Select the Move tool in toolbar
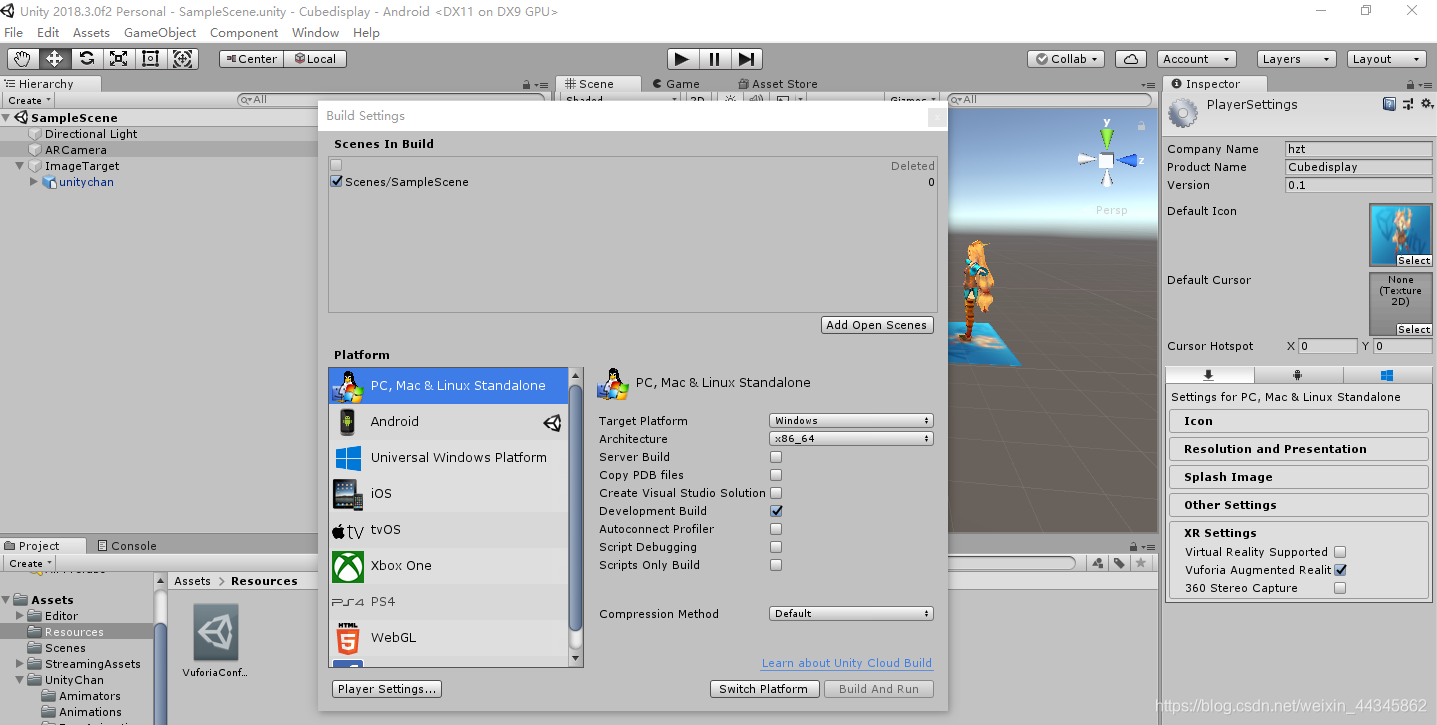 (55, 59)
